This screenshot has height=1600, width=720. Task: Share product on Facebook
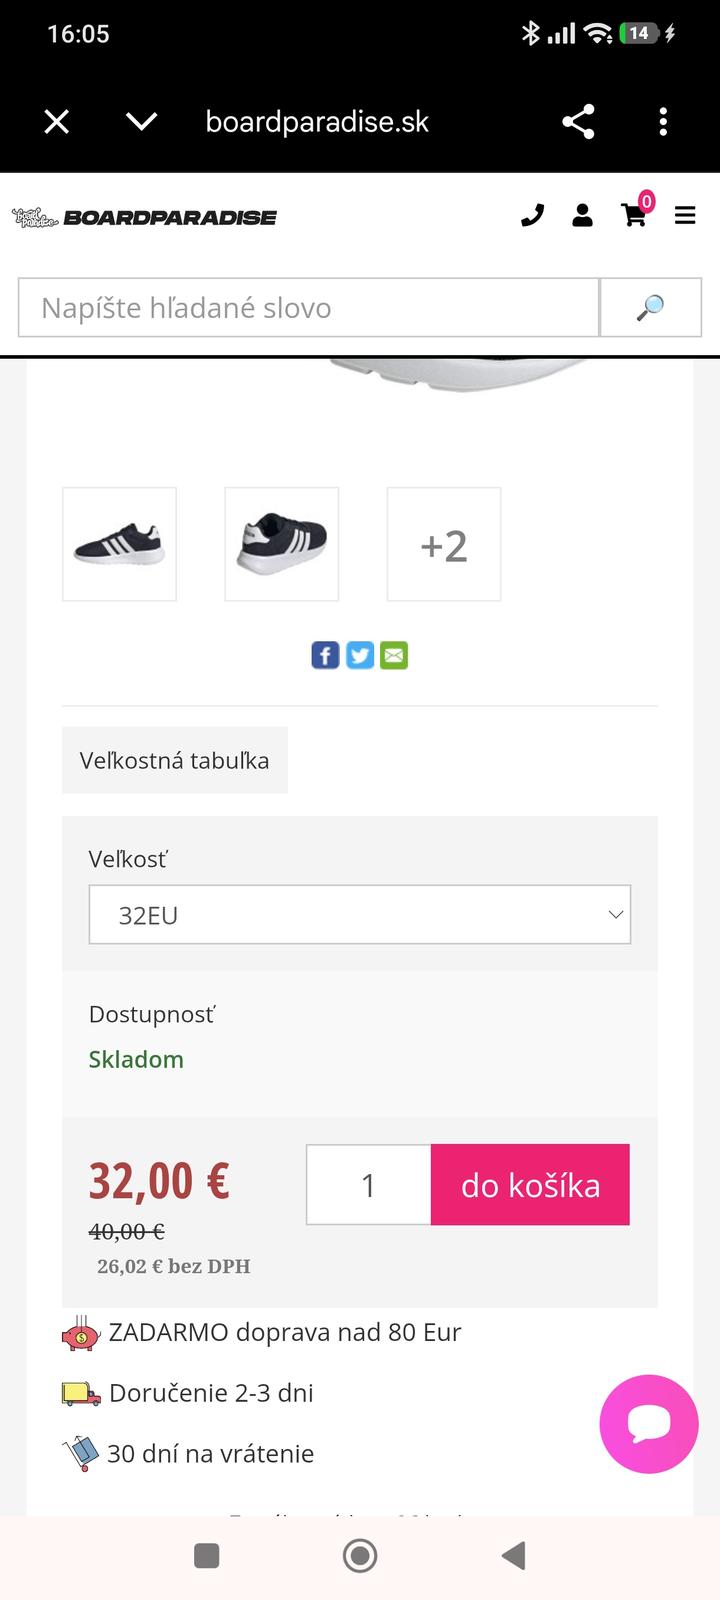pos(325,655)
